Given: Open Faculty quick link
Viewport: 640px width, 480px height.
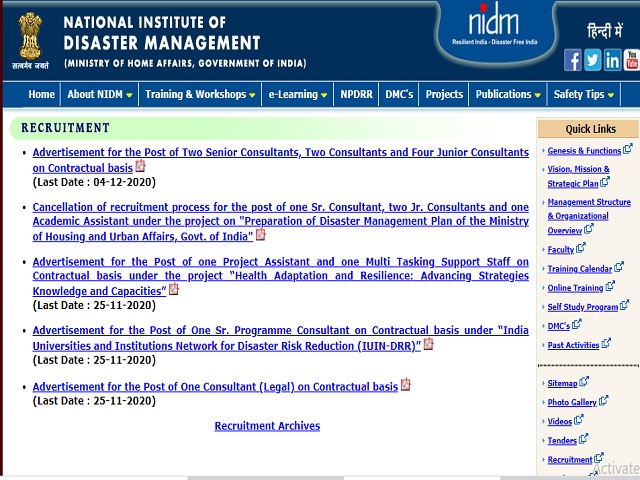Looking at the screenshot, I should (x=560, y=249).
